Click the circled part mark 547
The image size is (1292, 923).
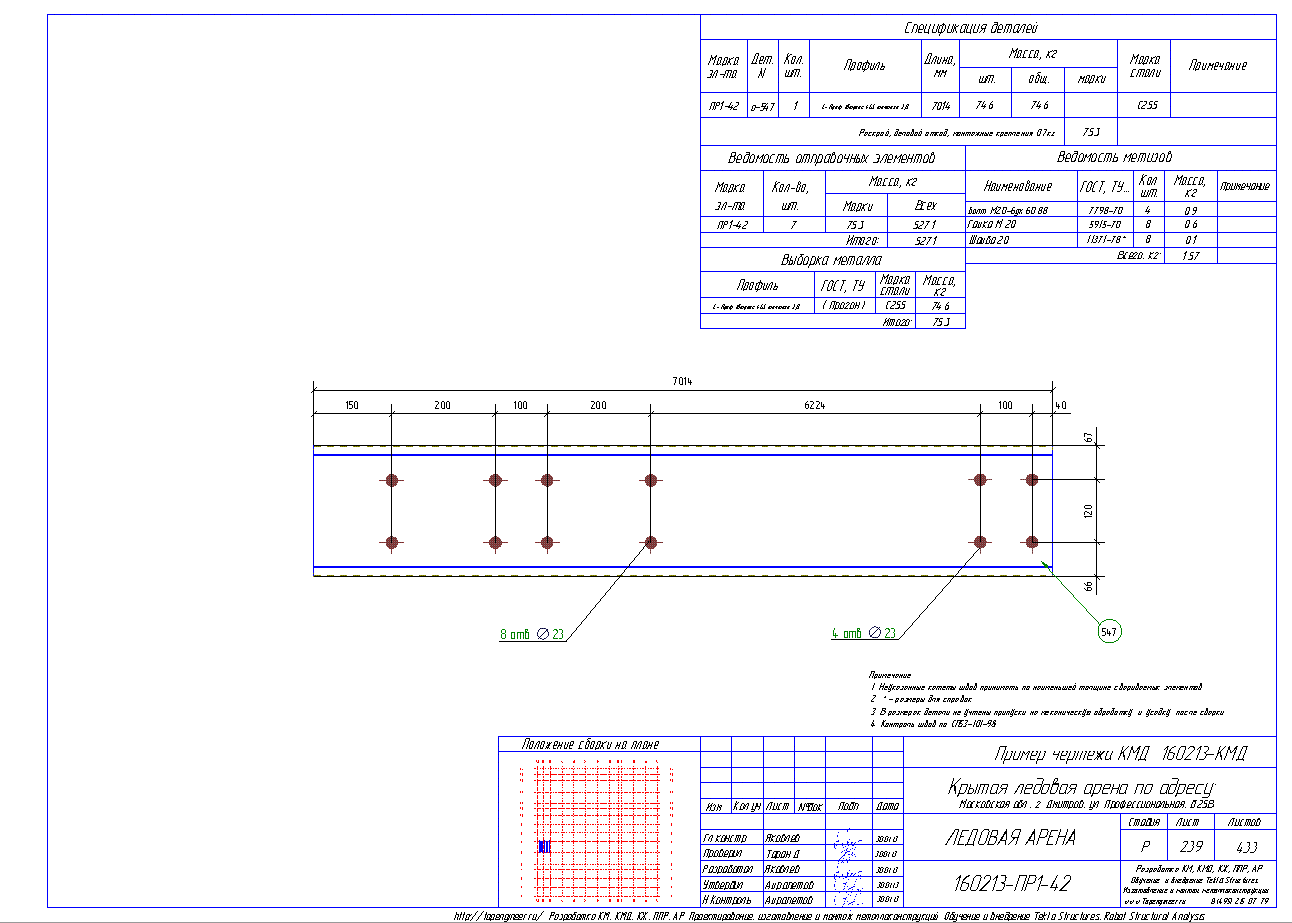pos(1108,632)
